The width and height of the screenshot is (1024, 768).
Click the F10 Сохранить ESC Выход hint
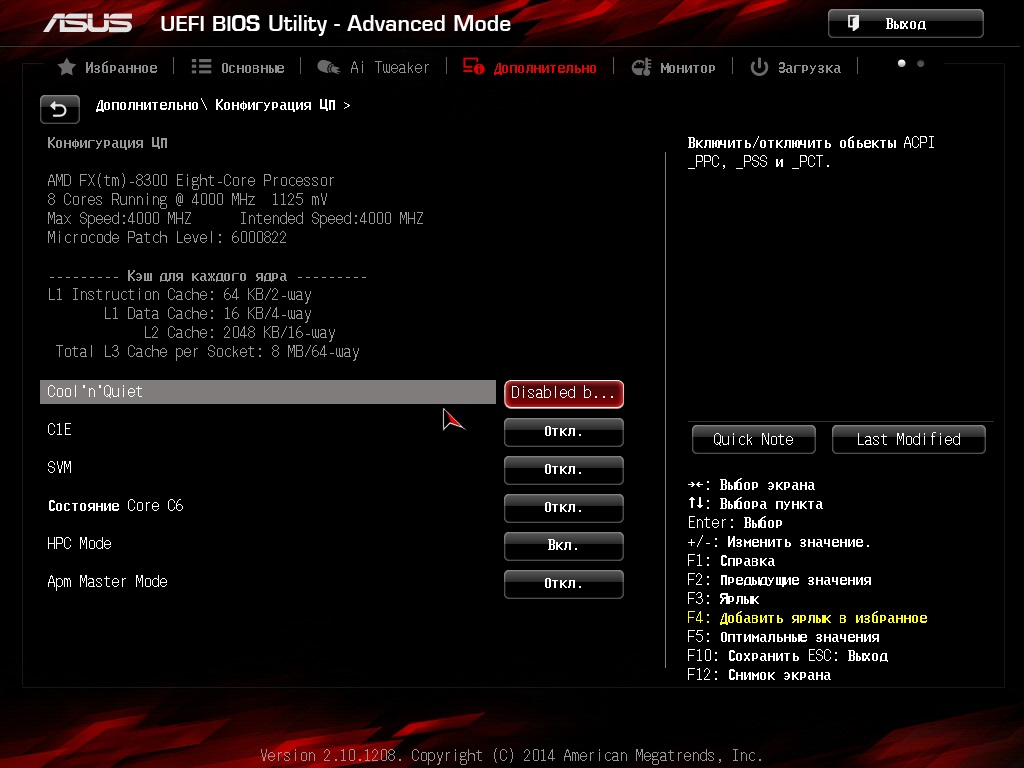point(788,656)
